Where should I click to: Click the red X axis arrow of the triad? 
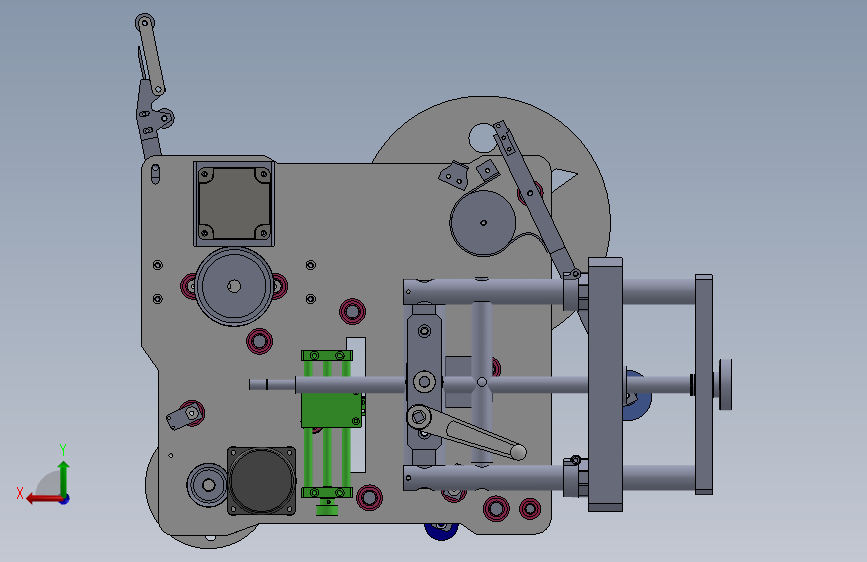click(x=43, y=500)
